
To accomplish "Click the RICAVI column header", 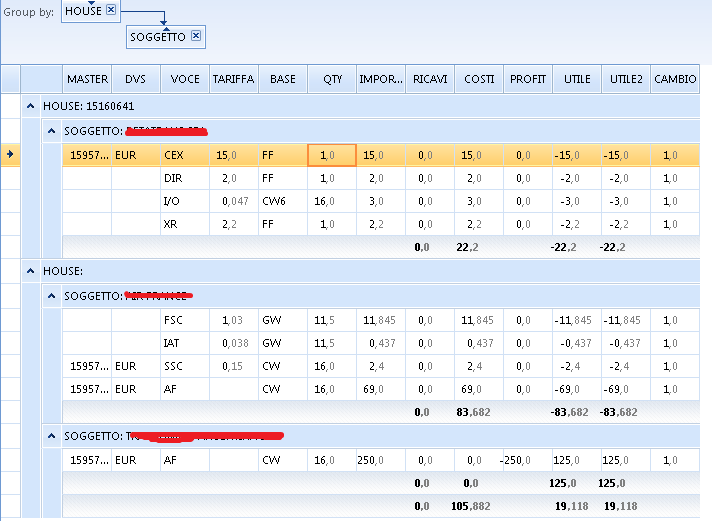I will tap(430, 79).
